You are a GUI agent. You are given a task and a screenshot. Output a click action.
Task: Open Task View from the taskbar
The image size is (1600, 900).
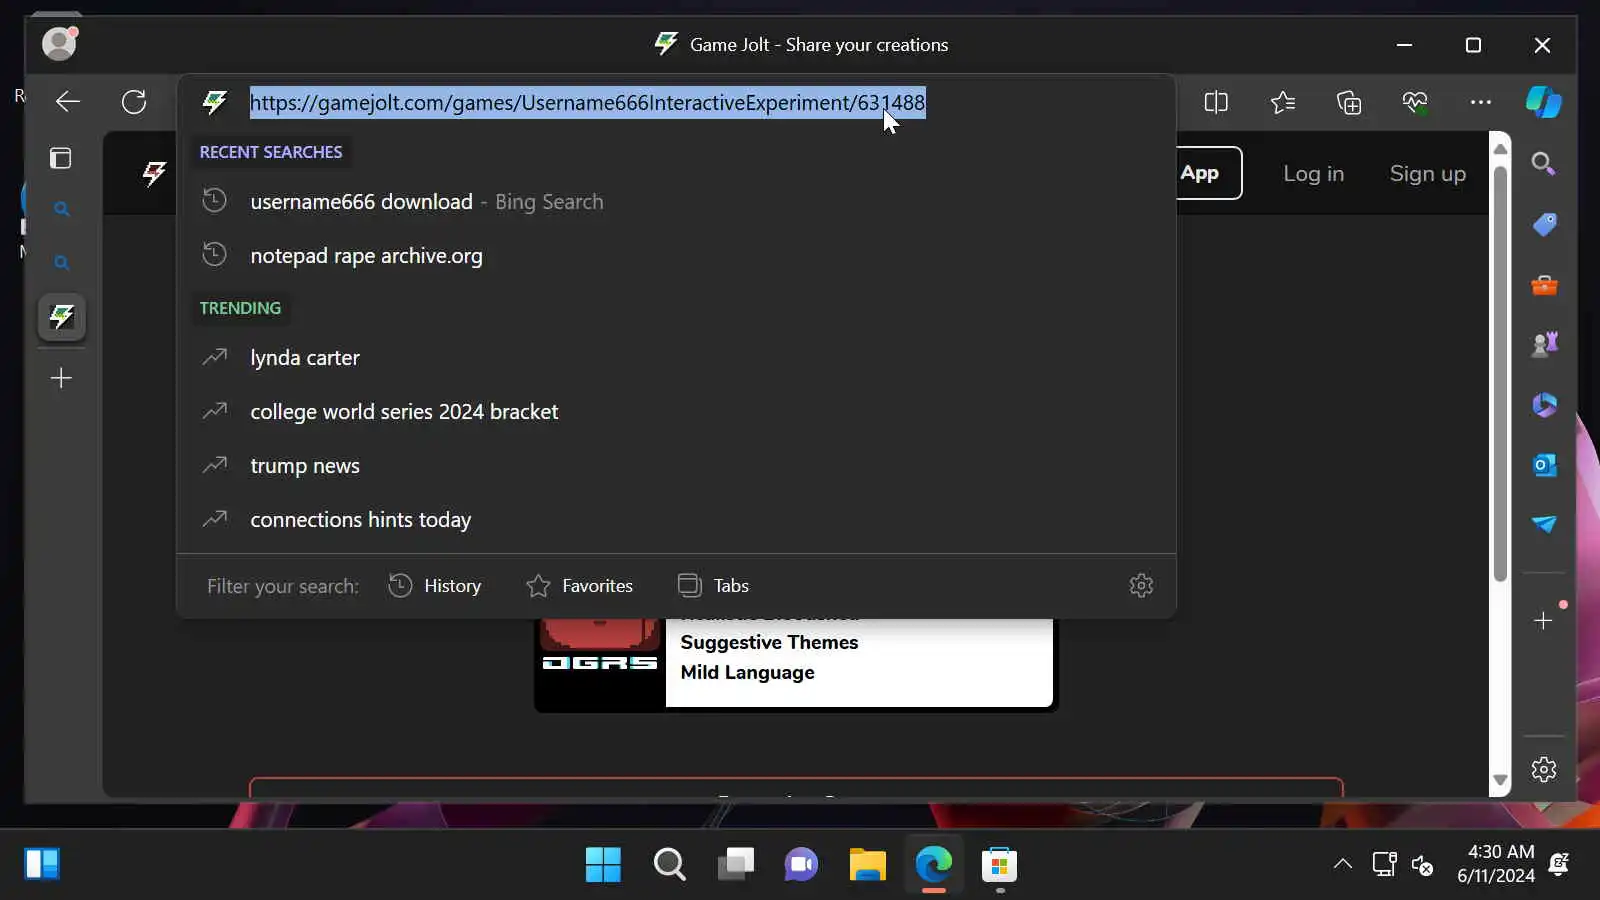pyautogui.click(x=735, y=864)
